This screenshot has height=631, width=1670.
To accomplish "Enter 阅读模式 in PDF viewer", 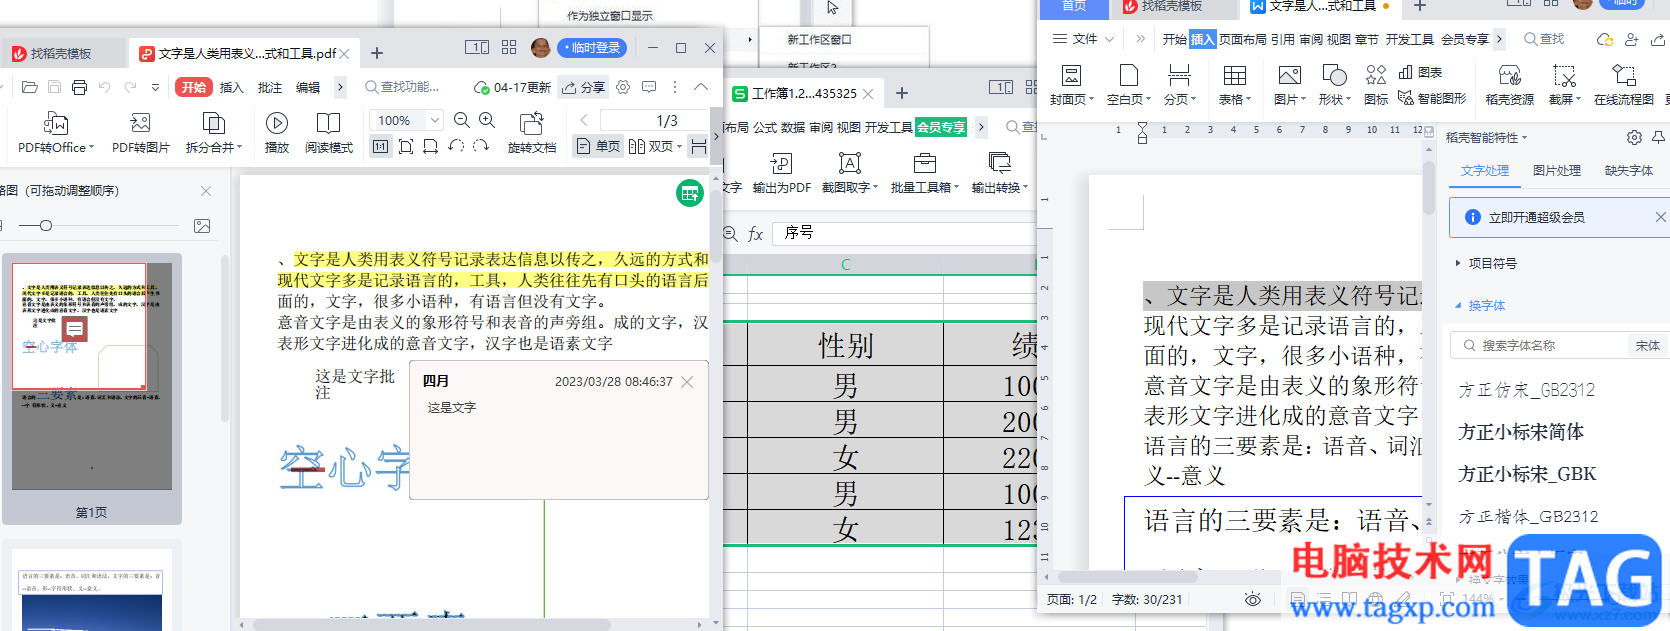I will (x=328, y=133).
